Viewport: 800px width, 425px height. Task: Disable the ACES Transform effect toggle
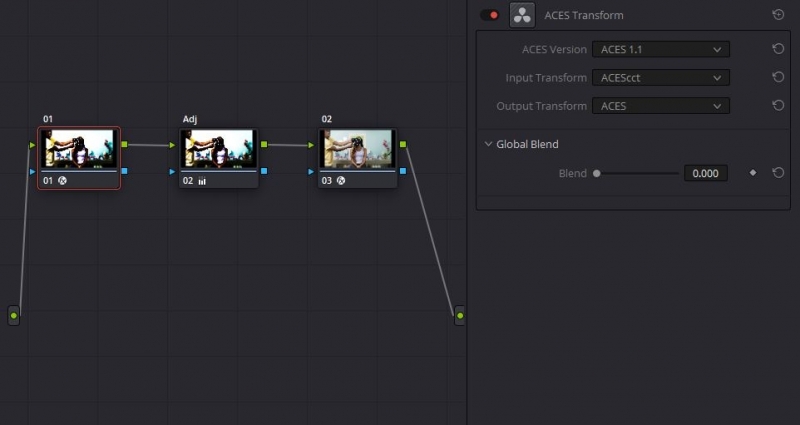click(490, 15)
